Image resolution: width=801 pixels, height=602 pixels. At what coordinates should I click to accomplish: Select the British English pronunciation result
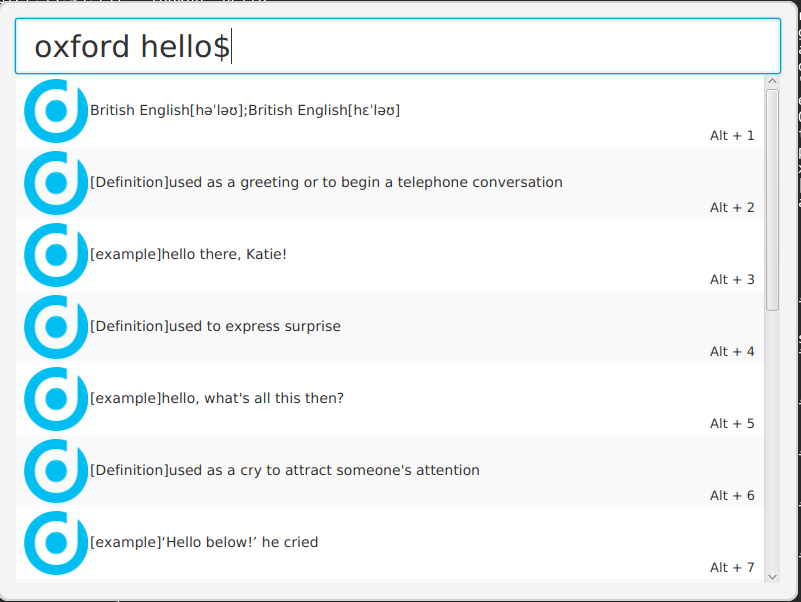tap(390, 111)
